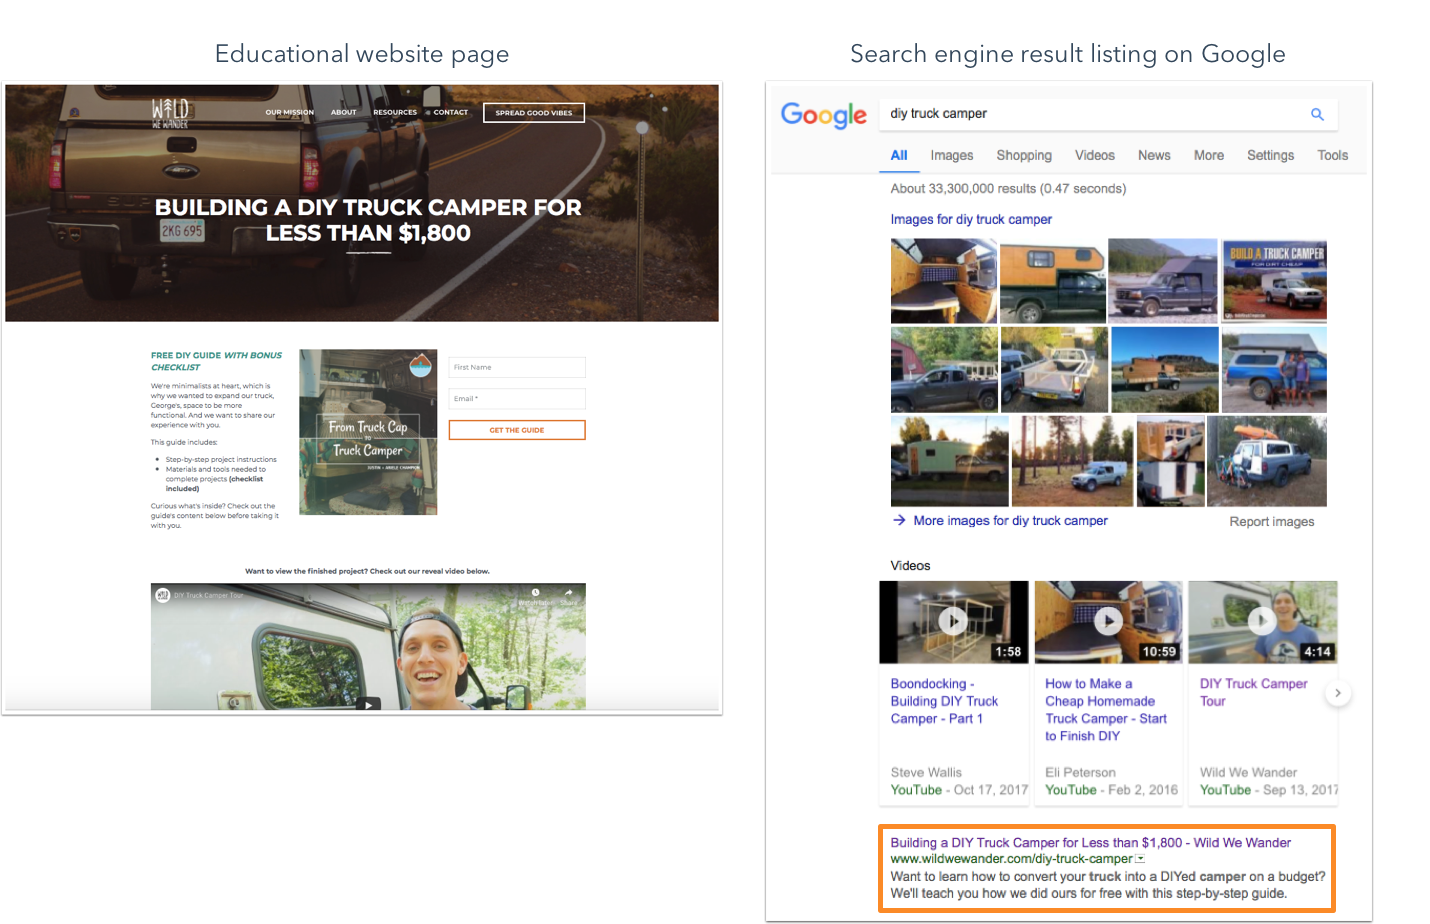Play the embedded reveal video on the website
1430x924 pixels.
pyautogui.click(x=369, y=704)
